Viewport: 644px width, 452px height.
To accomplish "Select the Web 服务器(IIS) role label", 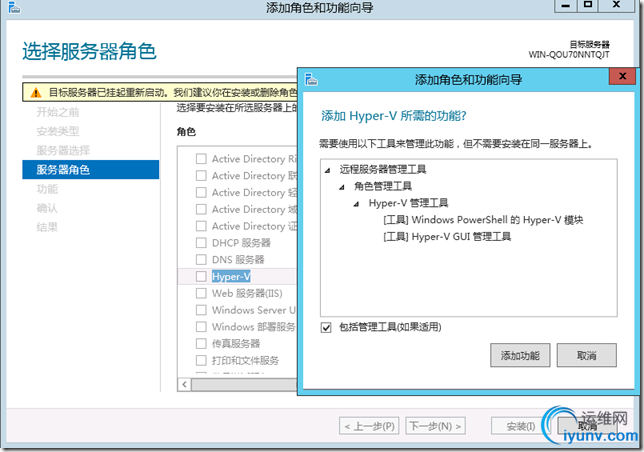I will (x=247, y=294).
